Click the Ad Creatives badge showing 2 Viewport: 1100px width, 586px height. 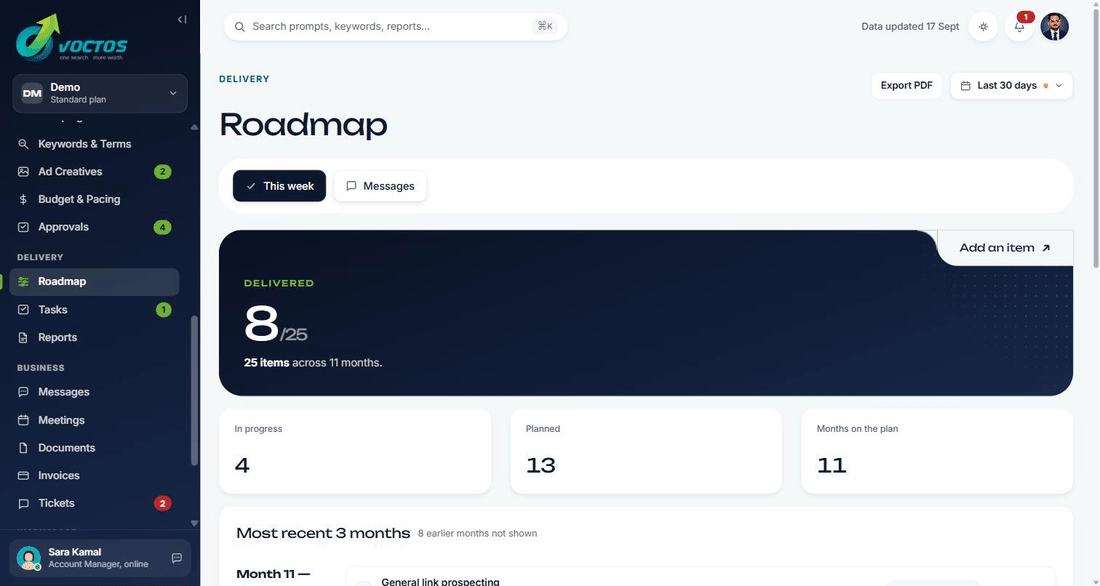pos(163,171)
